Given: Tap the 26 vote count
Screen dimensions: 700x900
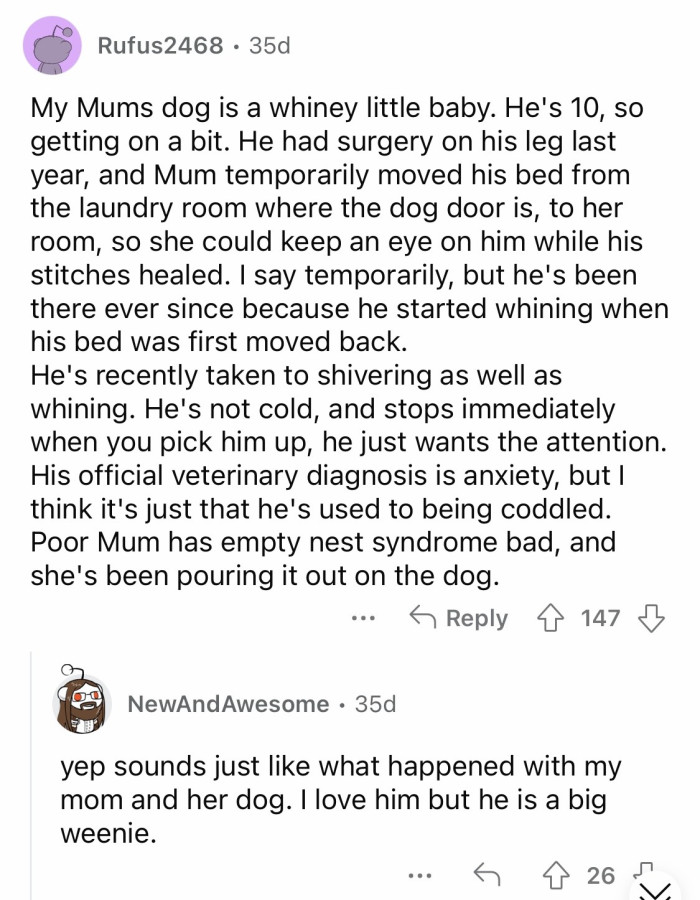Looking at the screenshot, I should click(601, 876).
